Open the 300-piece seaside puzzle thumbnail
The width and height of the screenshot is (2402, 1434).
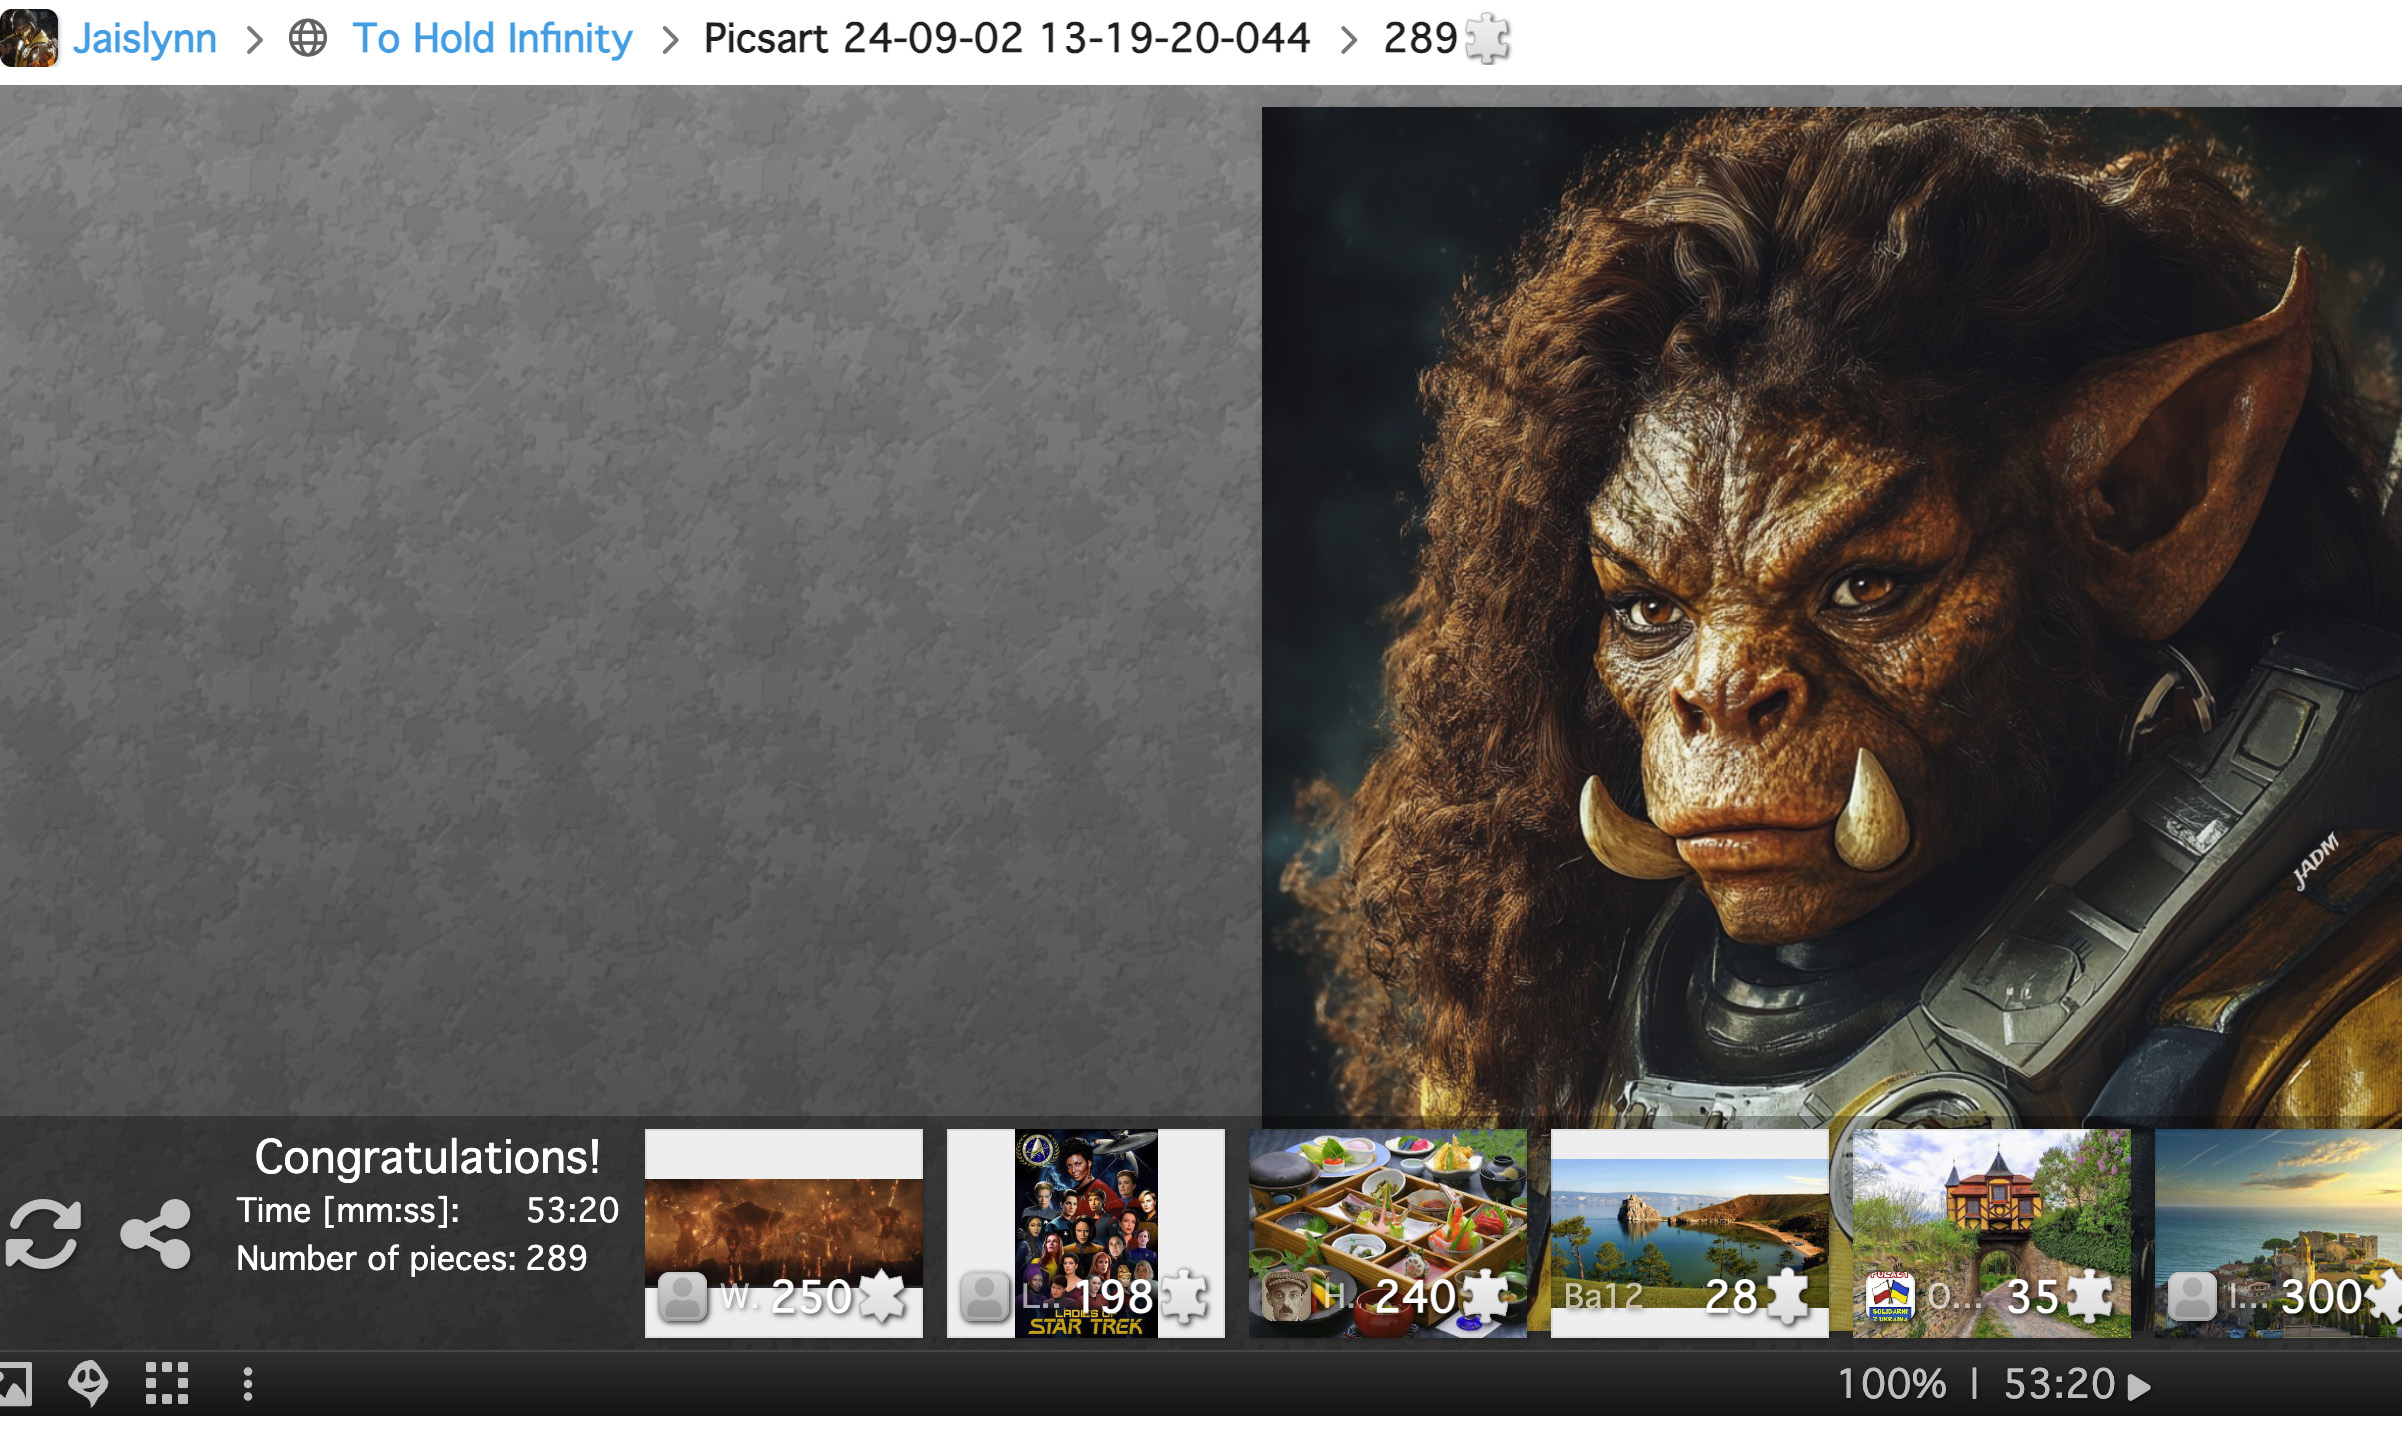coord(2278,1233)
